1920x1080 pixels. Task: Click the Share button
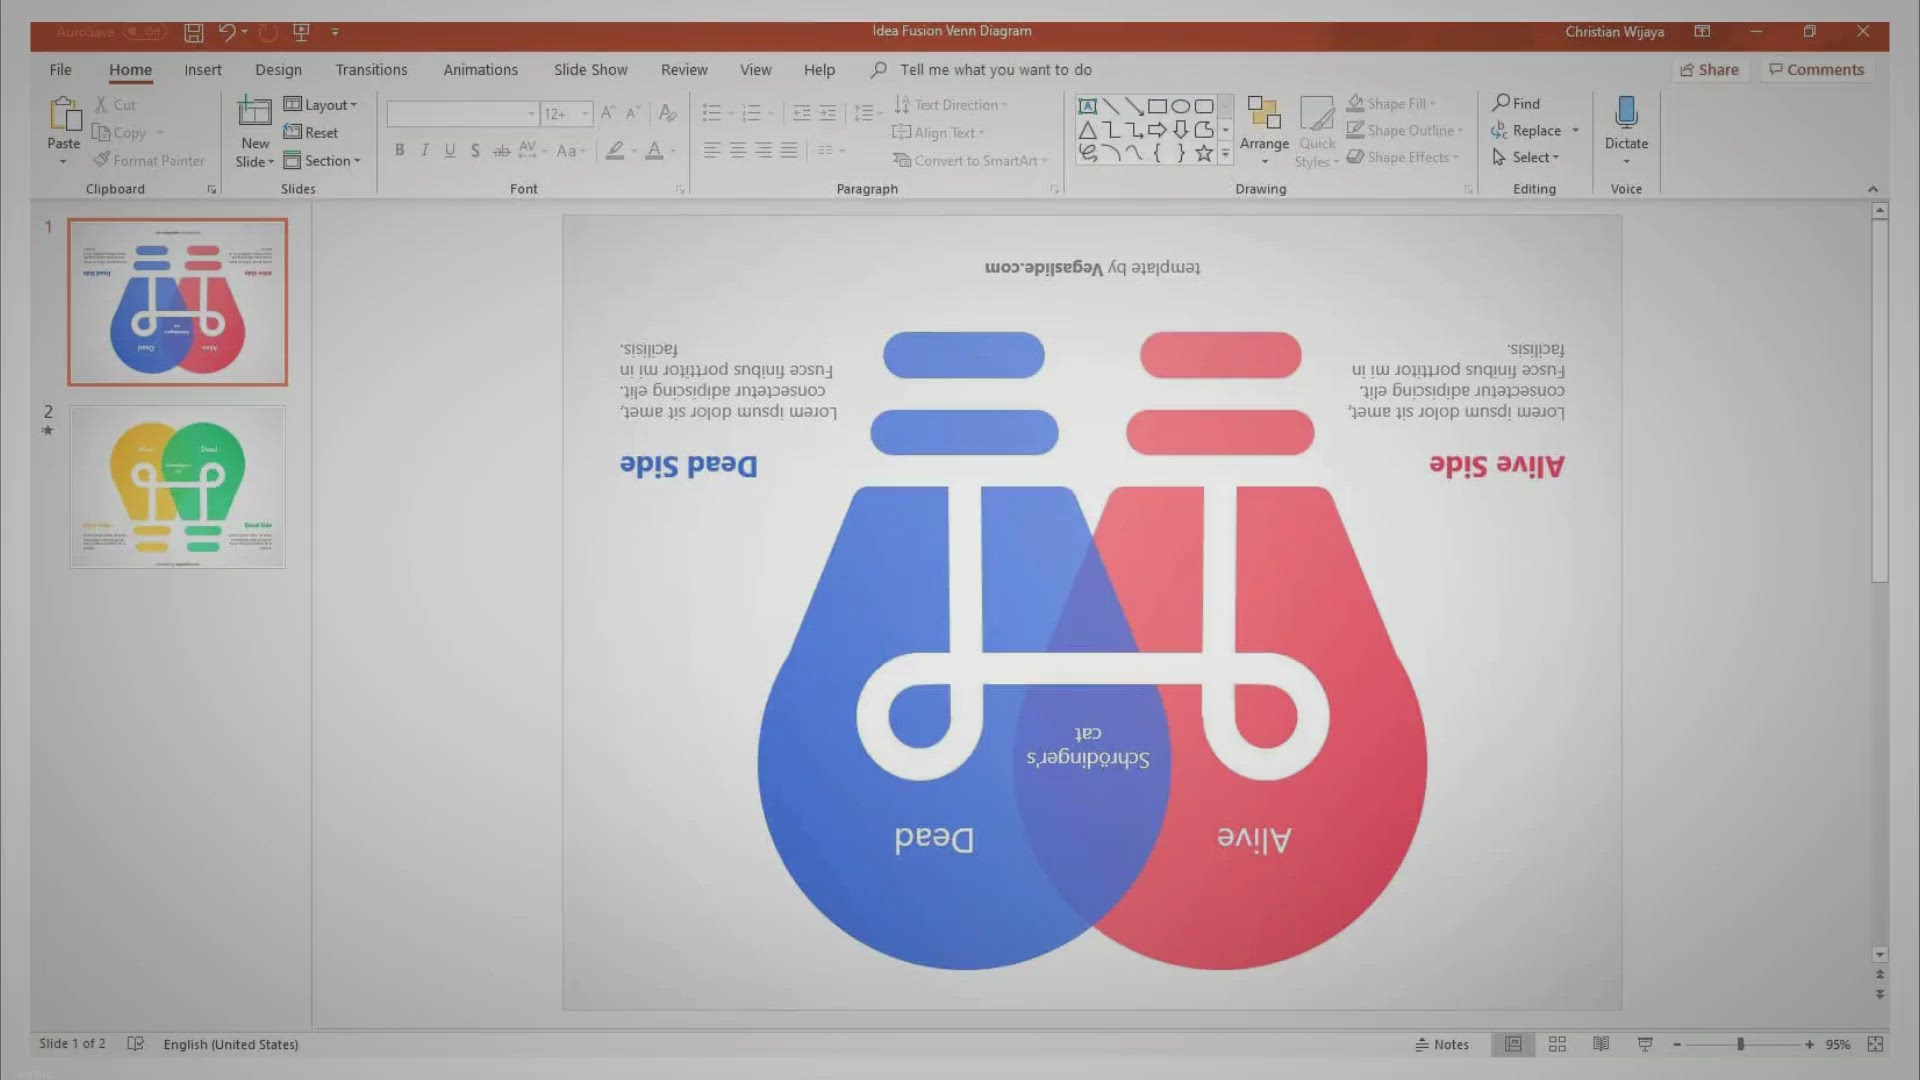click(1709, 70)
